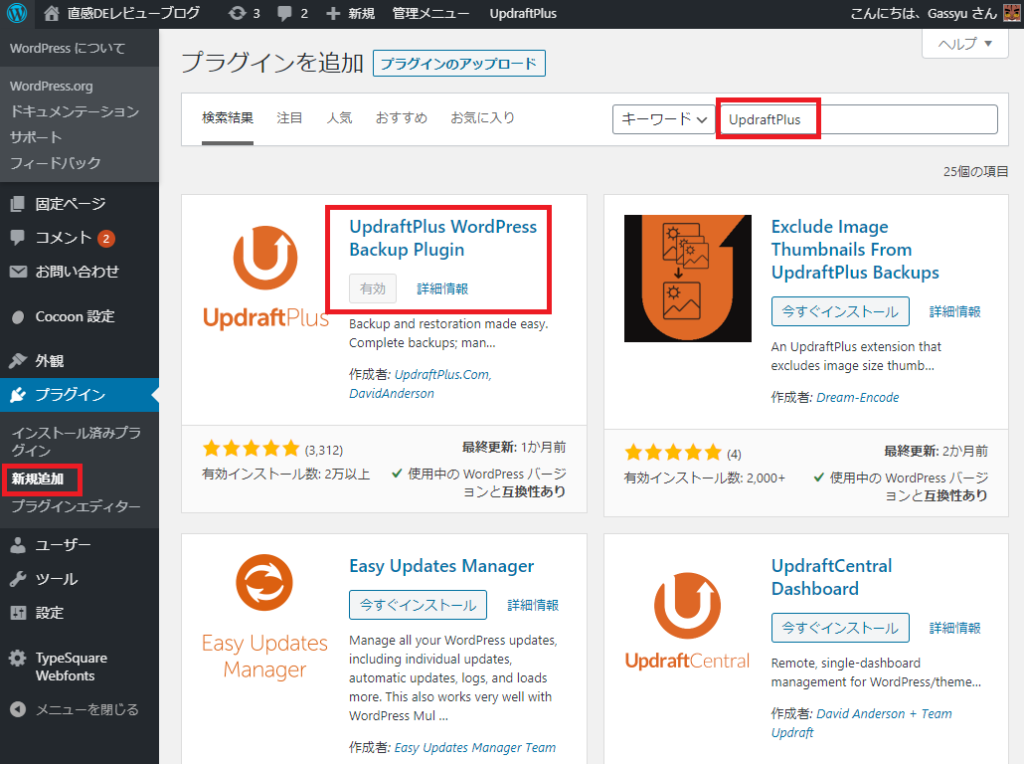Click the プラグイン plug icon

coord(18,394)
